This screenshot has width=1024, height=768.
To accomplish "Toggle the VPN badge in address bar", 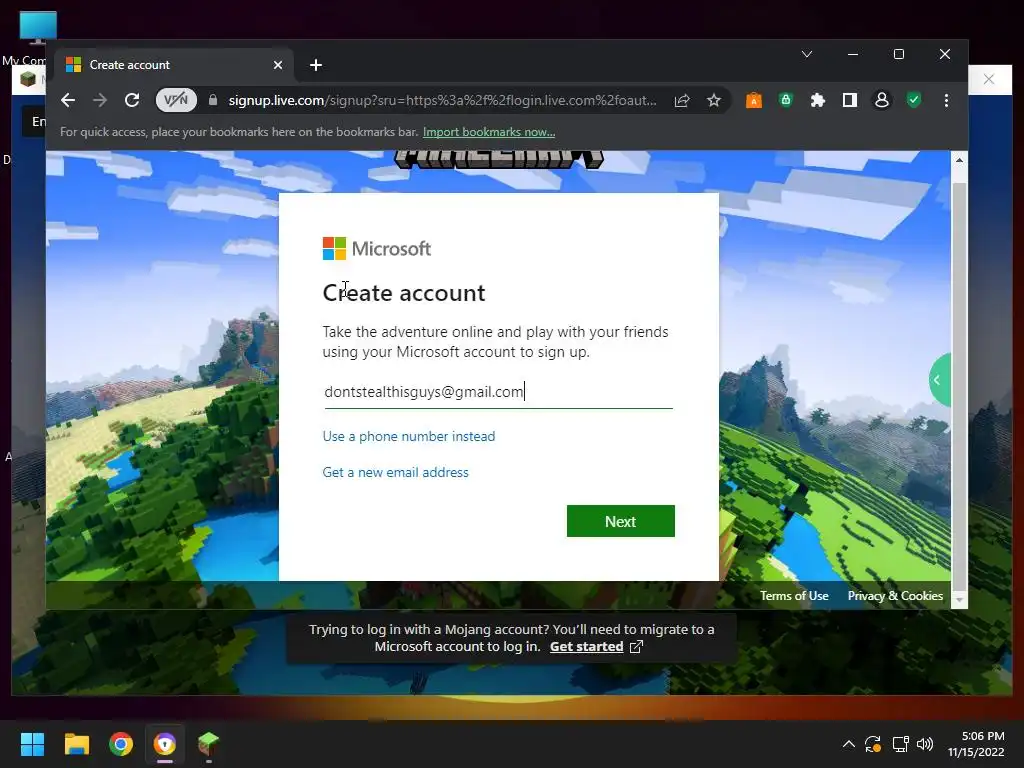I will tap(176, 100).
